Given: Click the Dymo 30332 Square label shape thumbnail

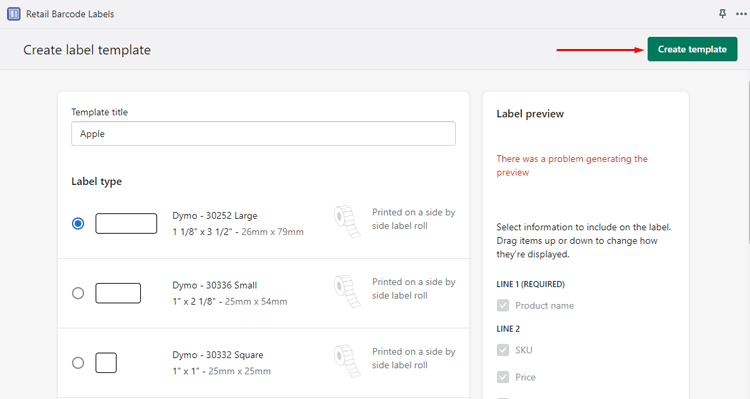Looking at the screenshot, I should (106, 363).
